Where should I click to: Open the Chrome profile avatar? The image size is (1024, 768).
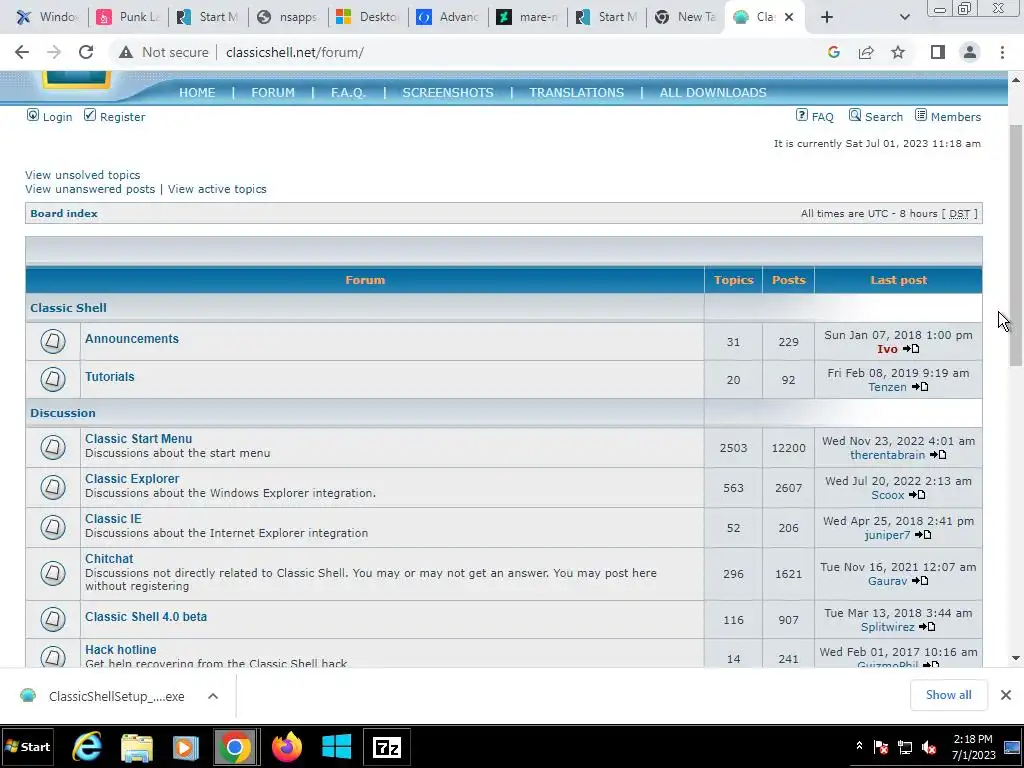(x=970, y=52)
